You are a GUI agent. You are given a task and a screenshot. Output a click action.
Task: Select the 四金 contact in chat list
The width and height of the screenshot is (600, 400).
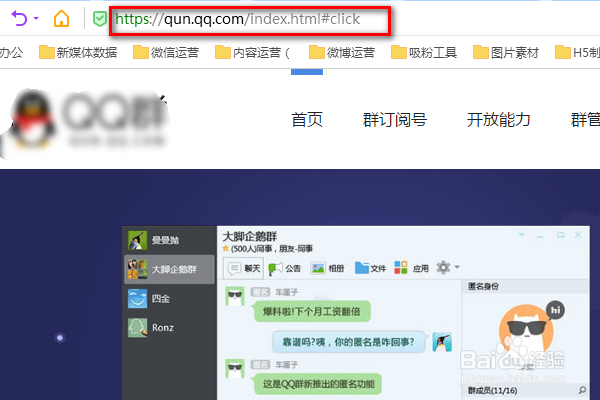point(169,299)
